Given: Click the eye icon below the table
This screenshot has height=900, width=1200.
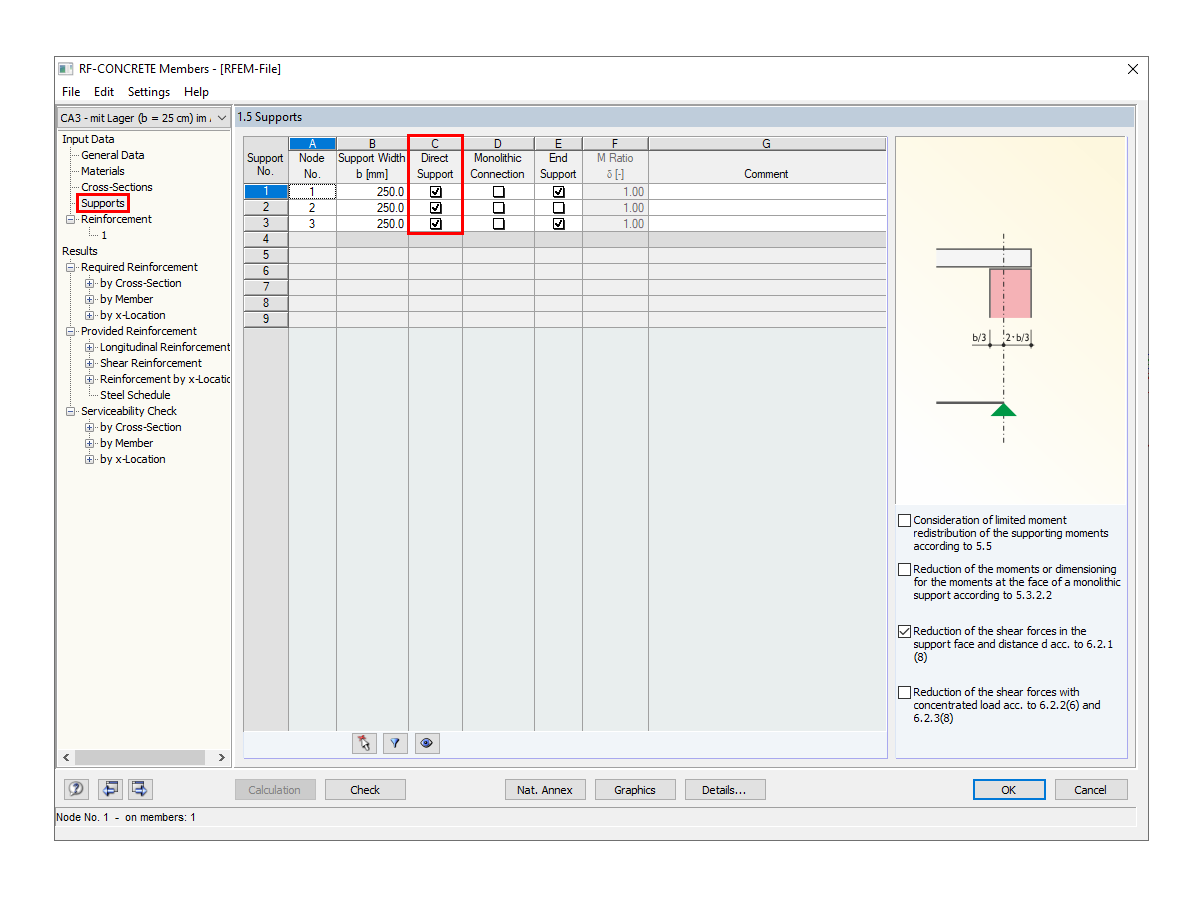Looking at the screenshot, I should (x=427, y=743).
